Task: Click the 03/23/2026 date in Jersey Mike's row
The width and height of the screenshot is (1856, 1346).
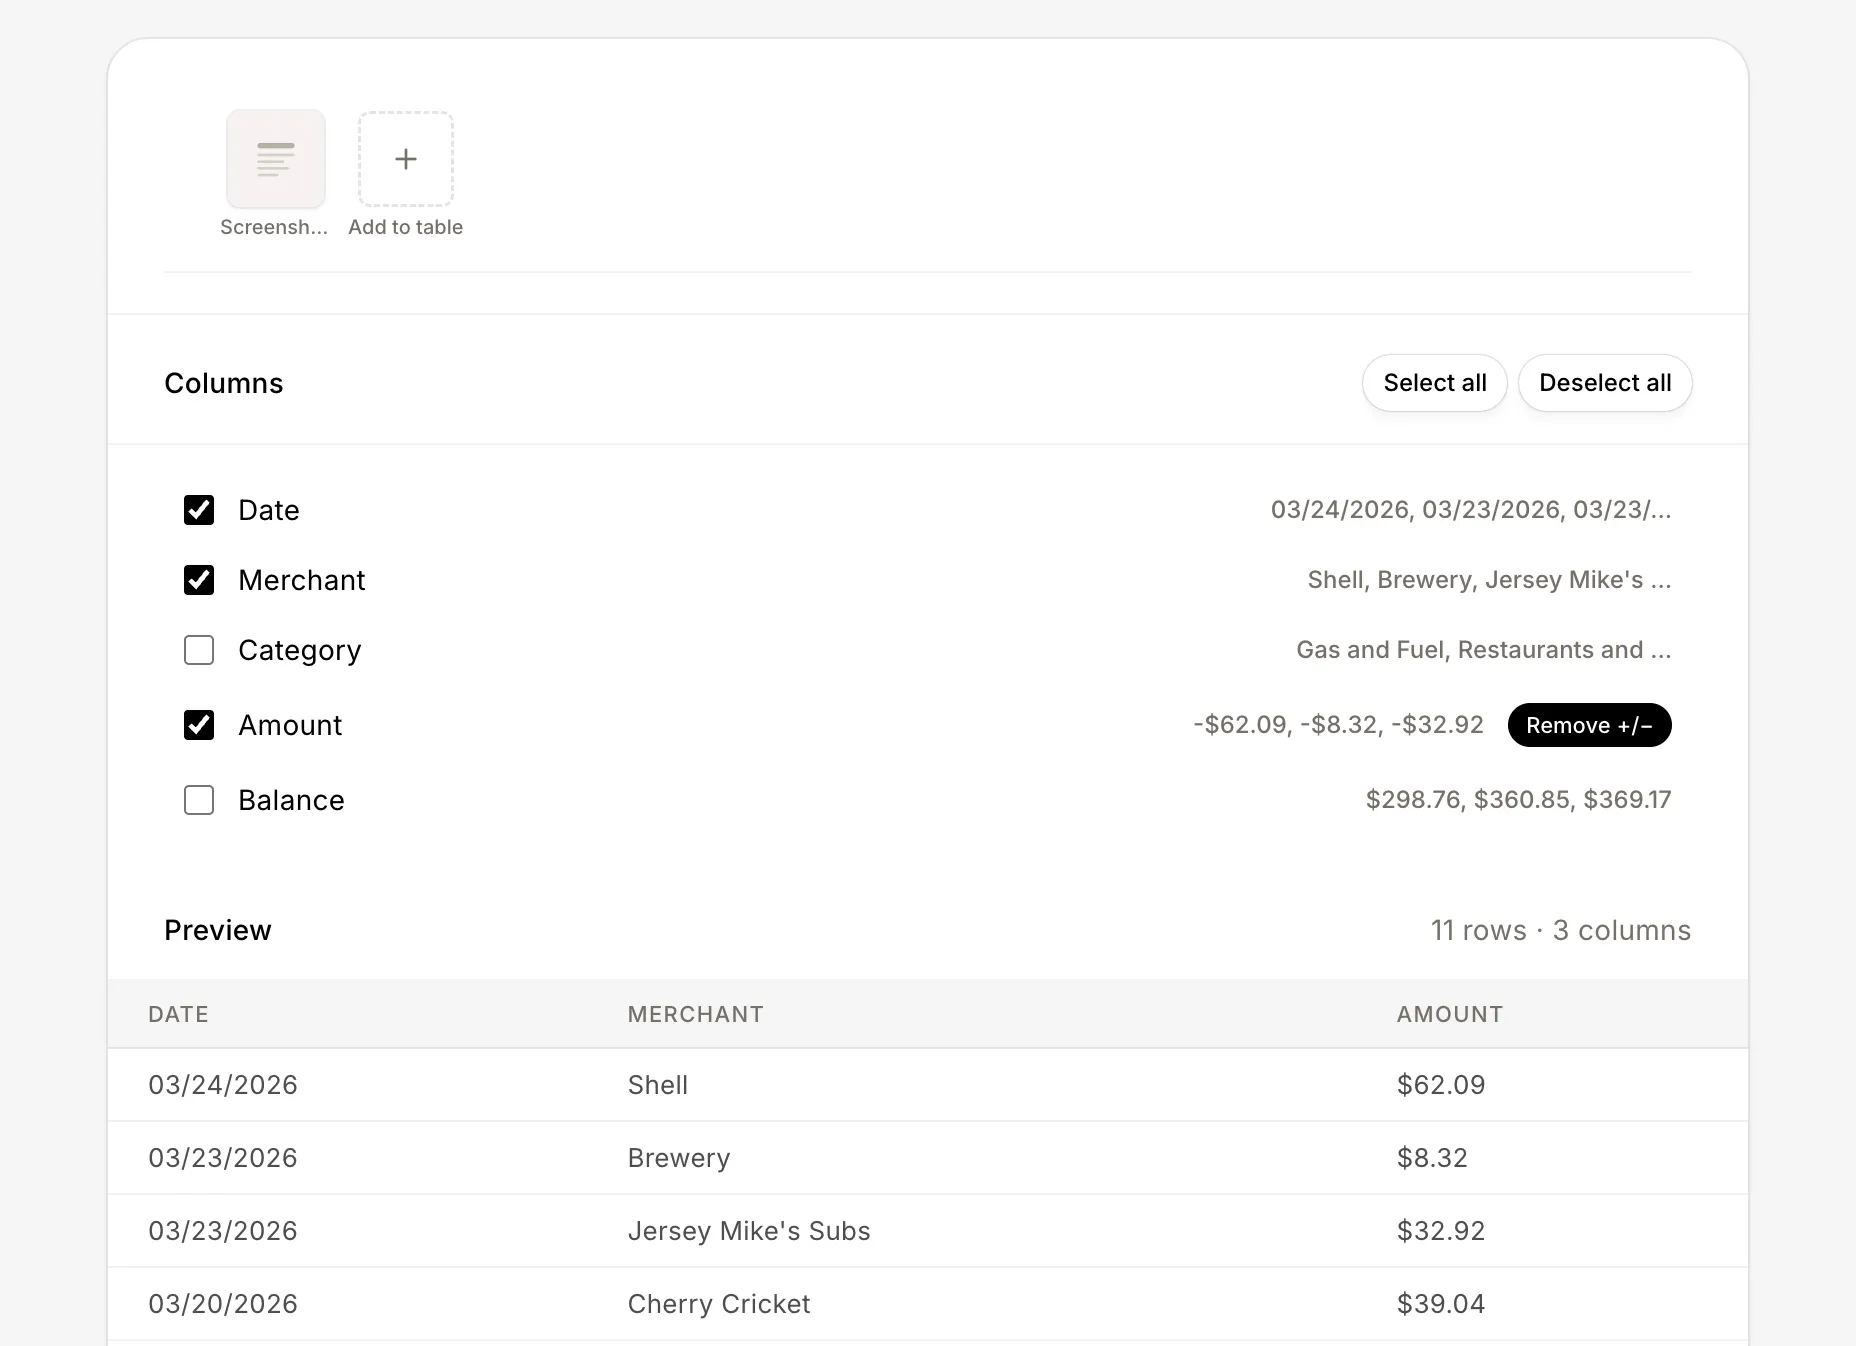Action: [x=223, y=1231]
